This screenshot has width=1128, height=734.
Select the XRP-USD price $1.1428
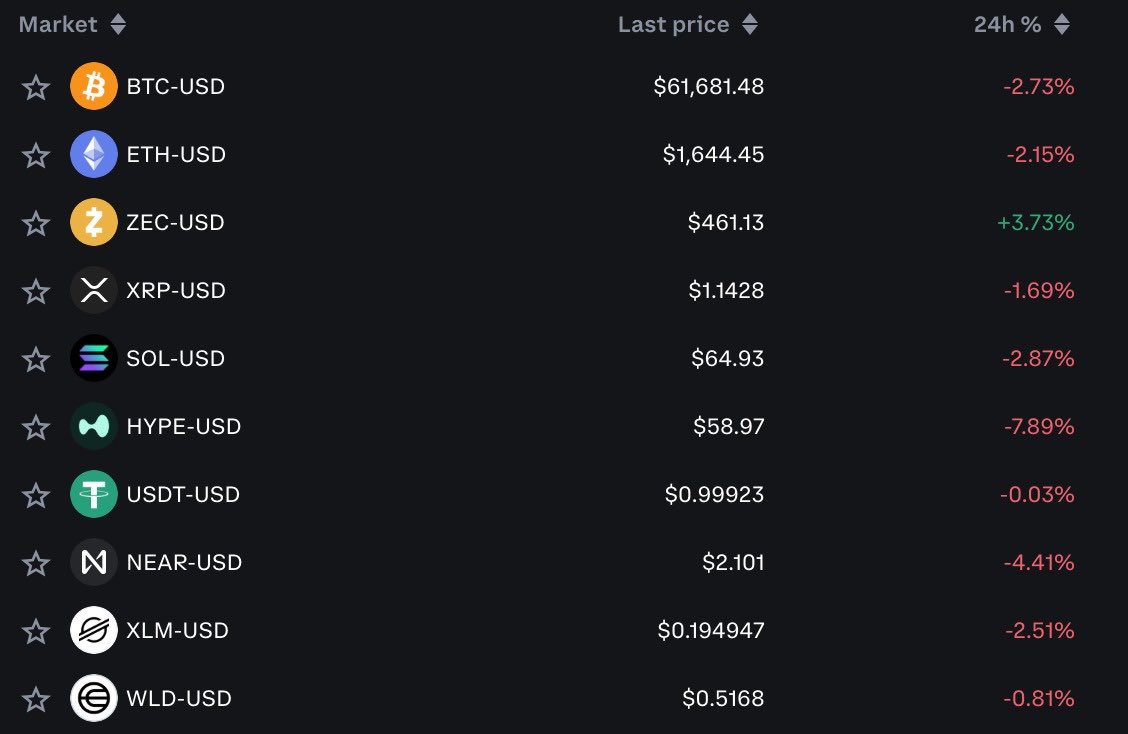[x=726, y=290]
